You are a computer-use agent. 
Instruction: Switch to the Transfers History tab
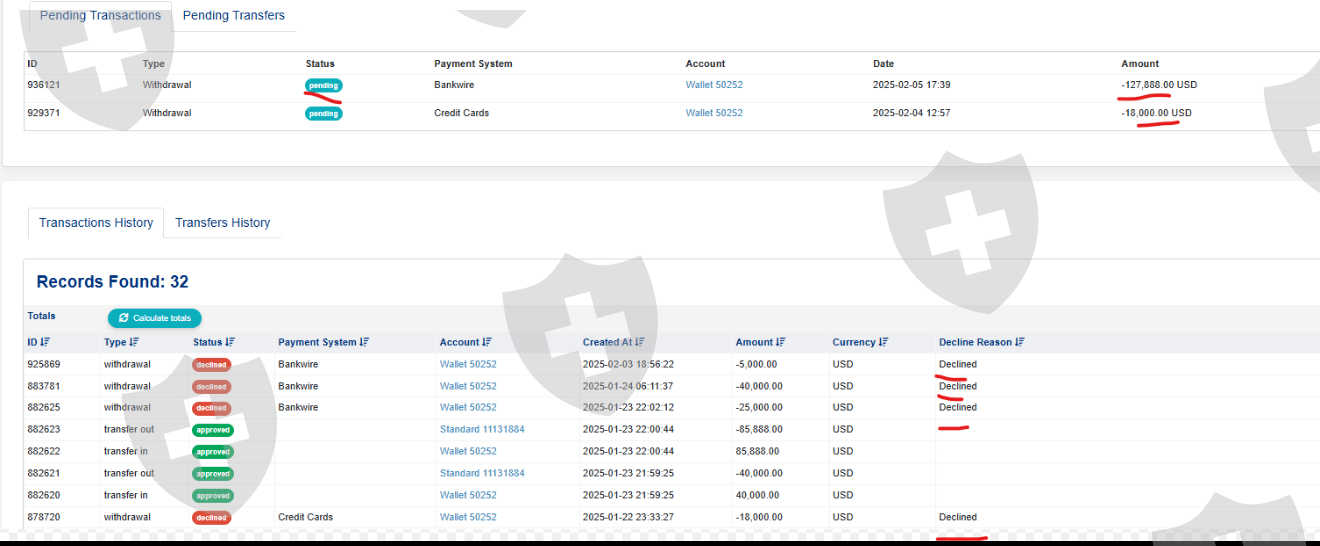(222, 222)
